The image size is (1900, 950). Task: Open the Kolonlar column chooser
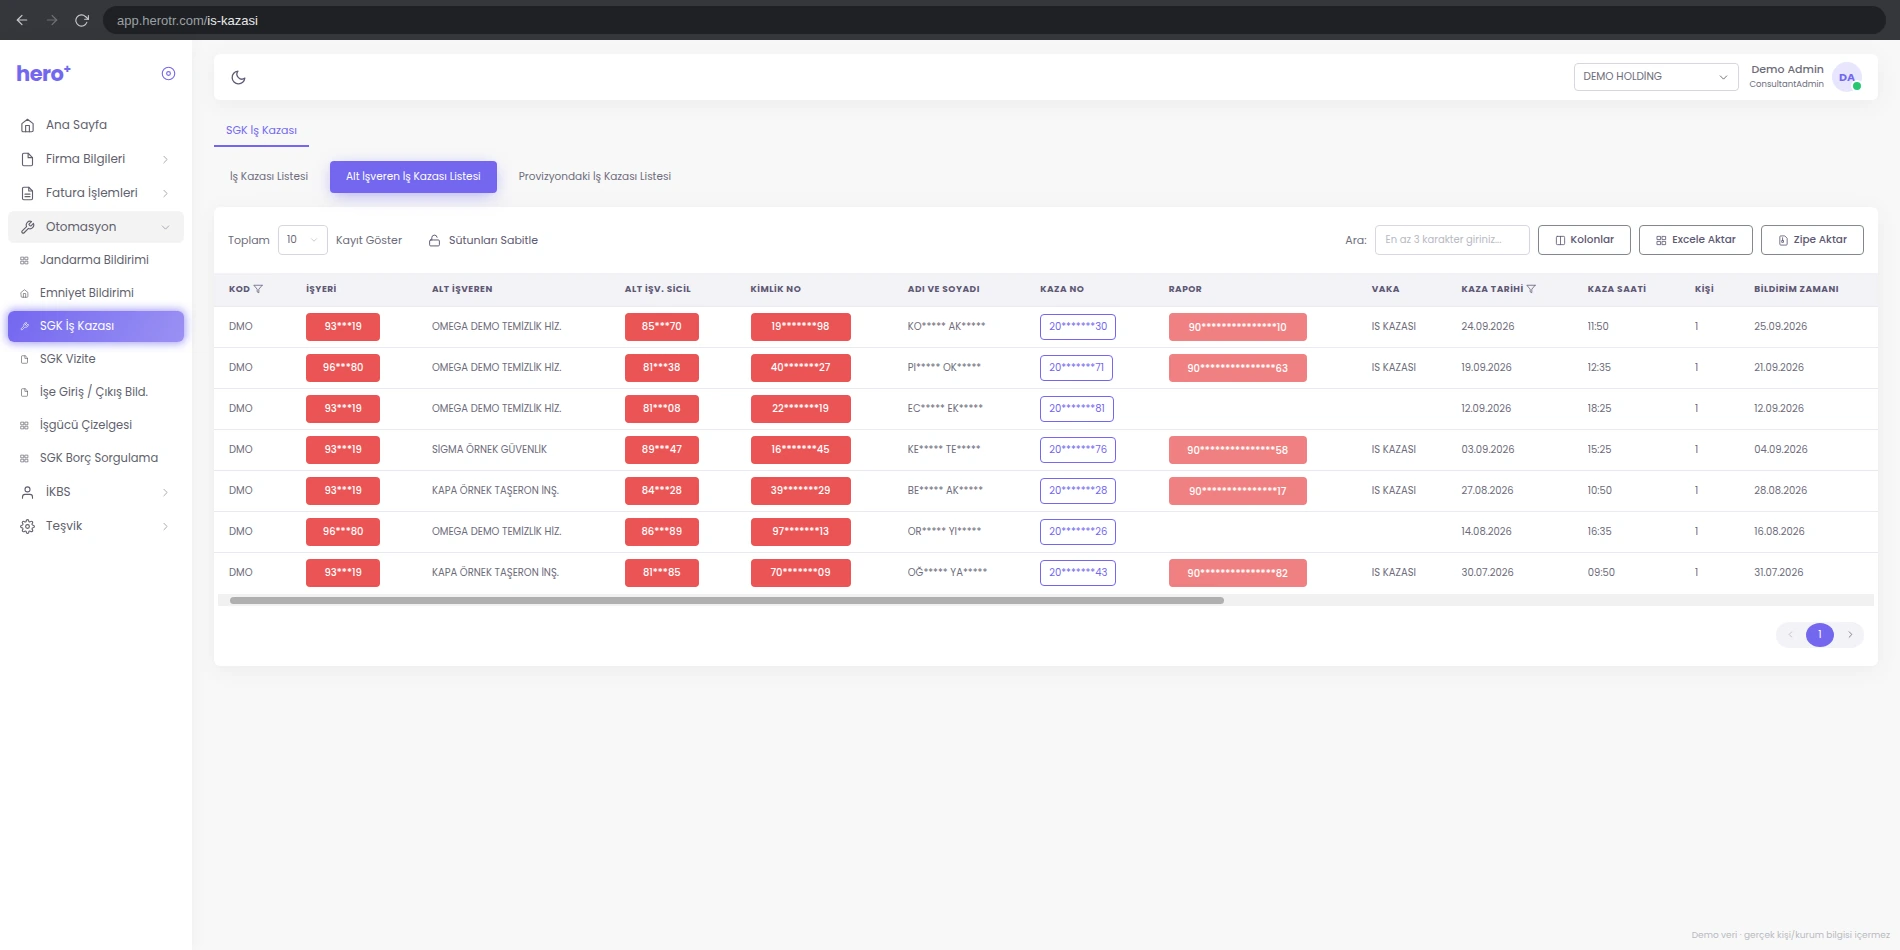coord(1584,240)
